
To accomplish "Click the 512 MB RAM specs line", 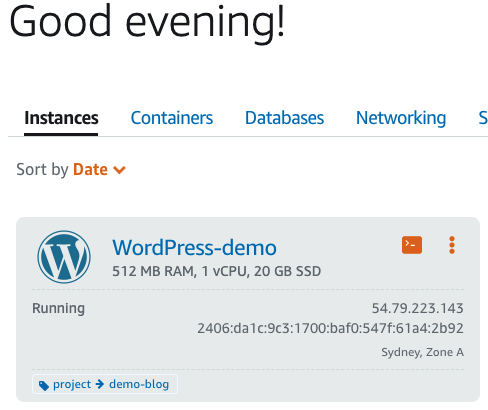I will tap(217, 271).
